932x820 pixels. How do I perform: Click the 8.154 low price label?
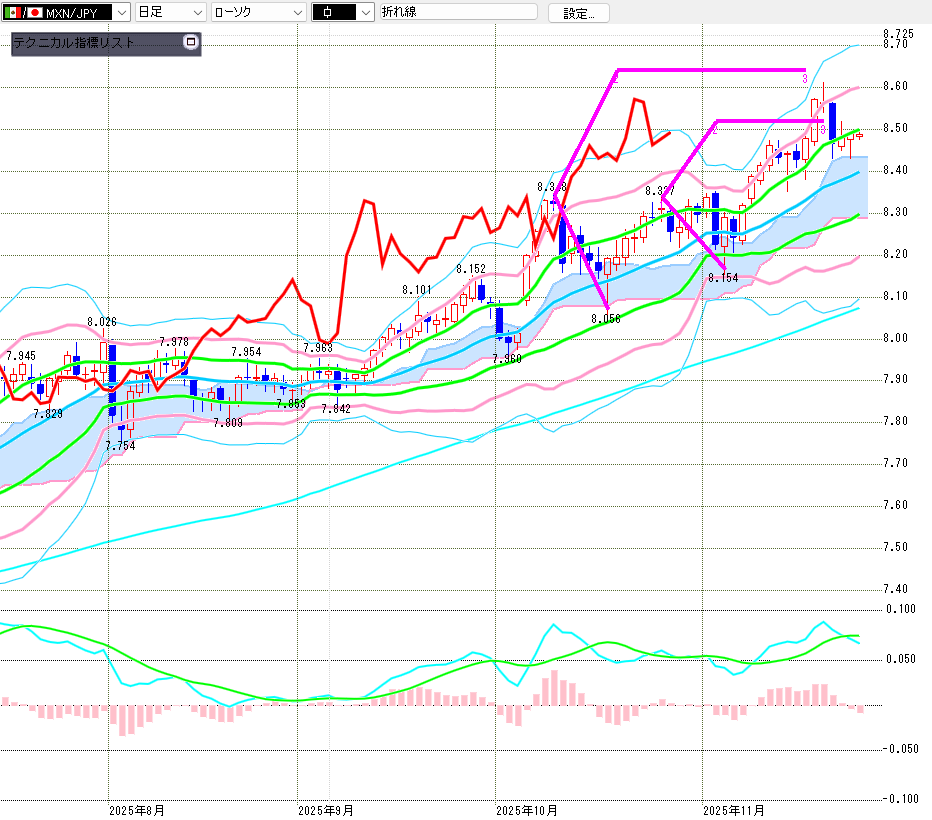(x=723, y=277)
